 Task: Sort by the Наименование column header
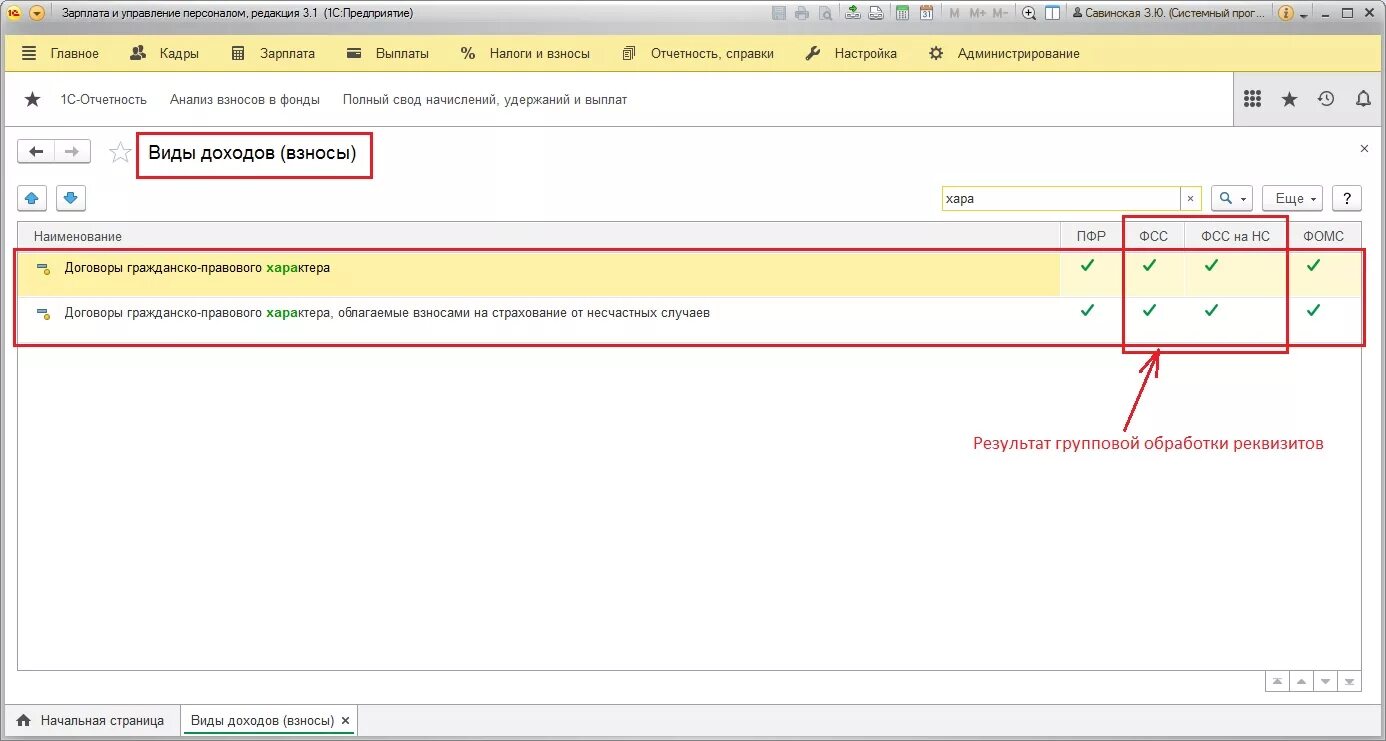[540, 236]
